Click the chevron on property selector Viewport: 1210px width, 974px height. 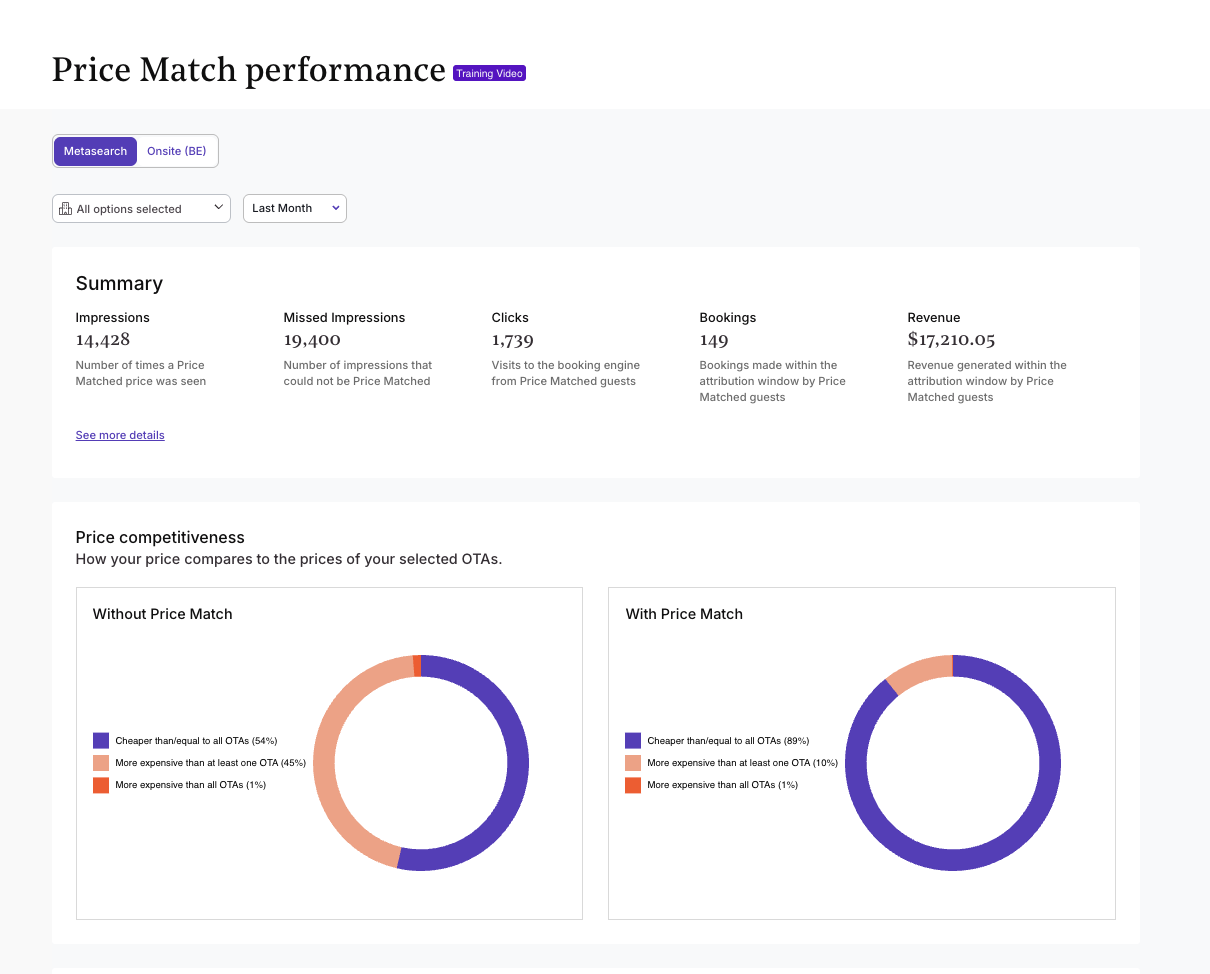[x=219, y=208]
